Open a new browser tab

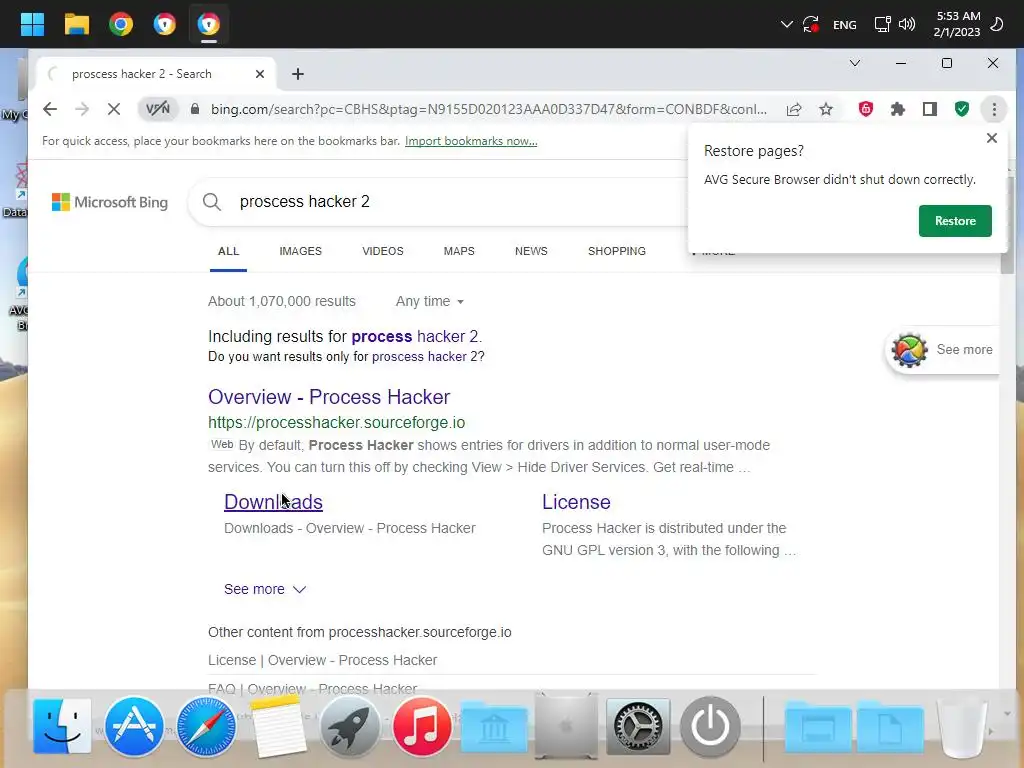coord(298,74)
